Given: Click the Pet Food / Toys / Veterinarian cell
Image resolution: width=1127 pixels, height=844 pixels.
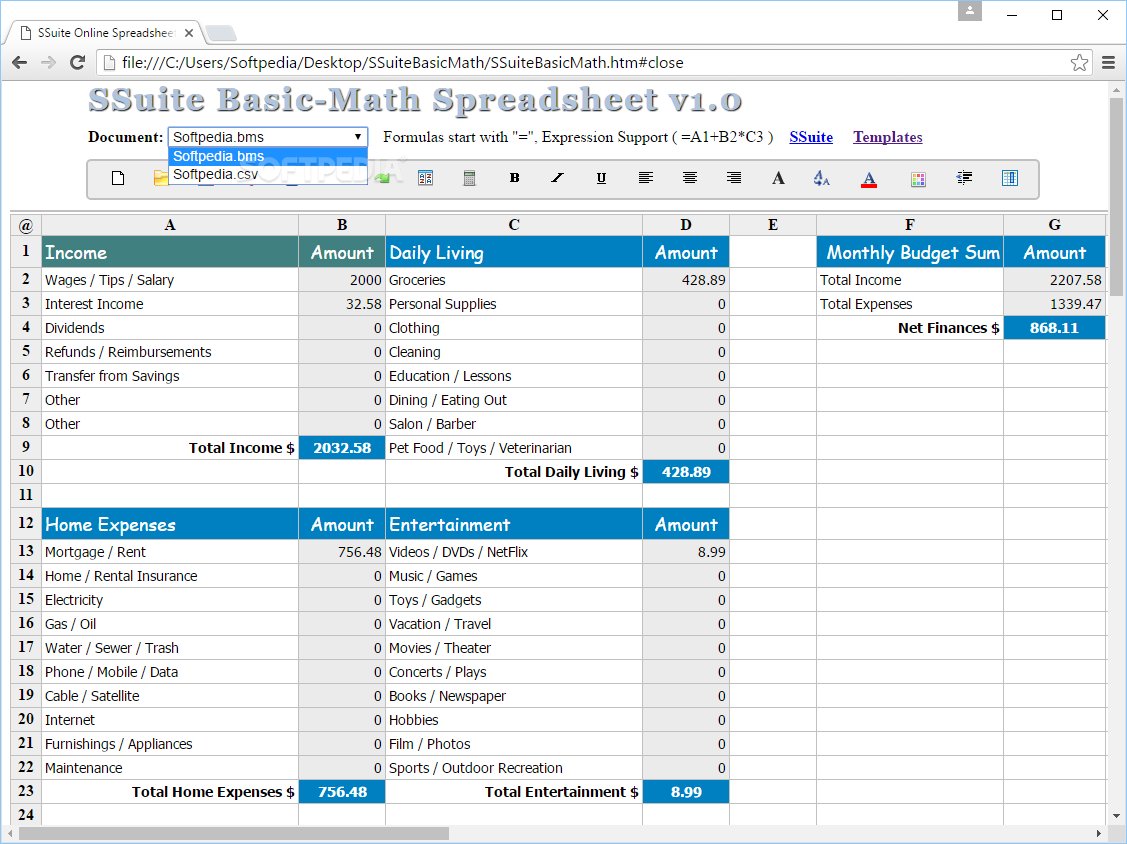Looking at the screenshot, I should click(514, 448).
